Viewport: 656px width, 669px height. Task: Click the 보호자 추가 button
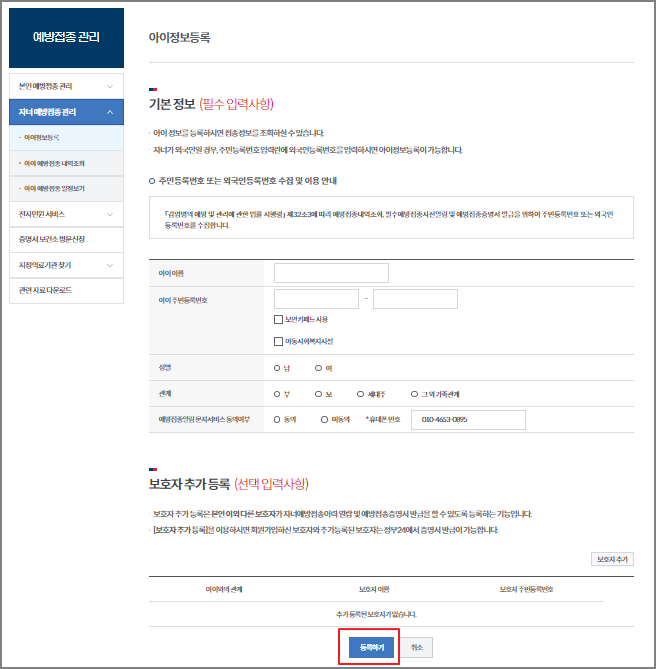click(612, 559)
